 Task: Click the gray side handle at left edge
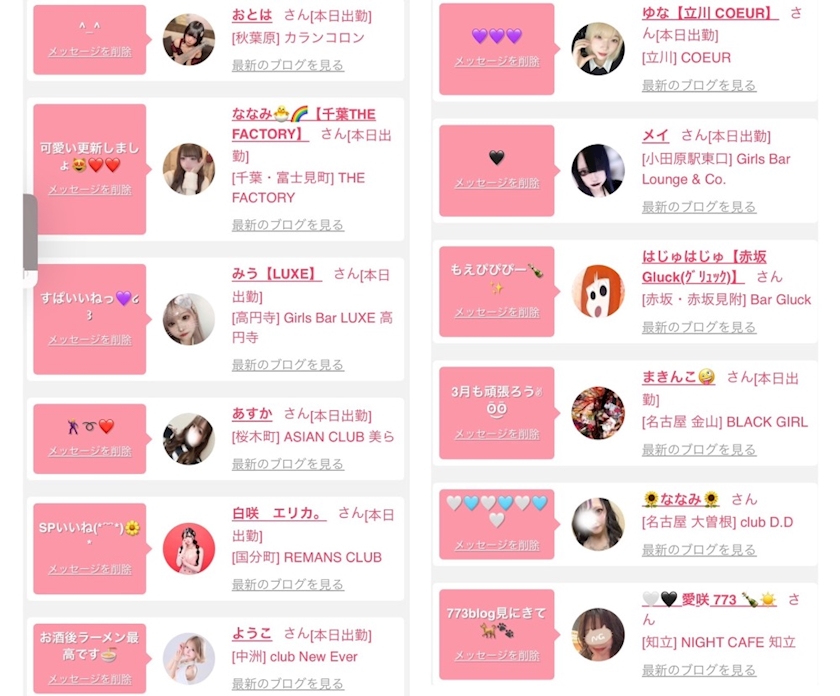pos(31,233)
